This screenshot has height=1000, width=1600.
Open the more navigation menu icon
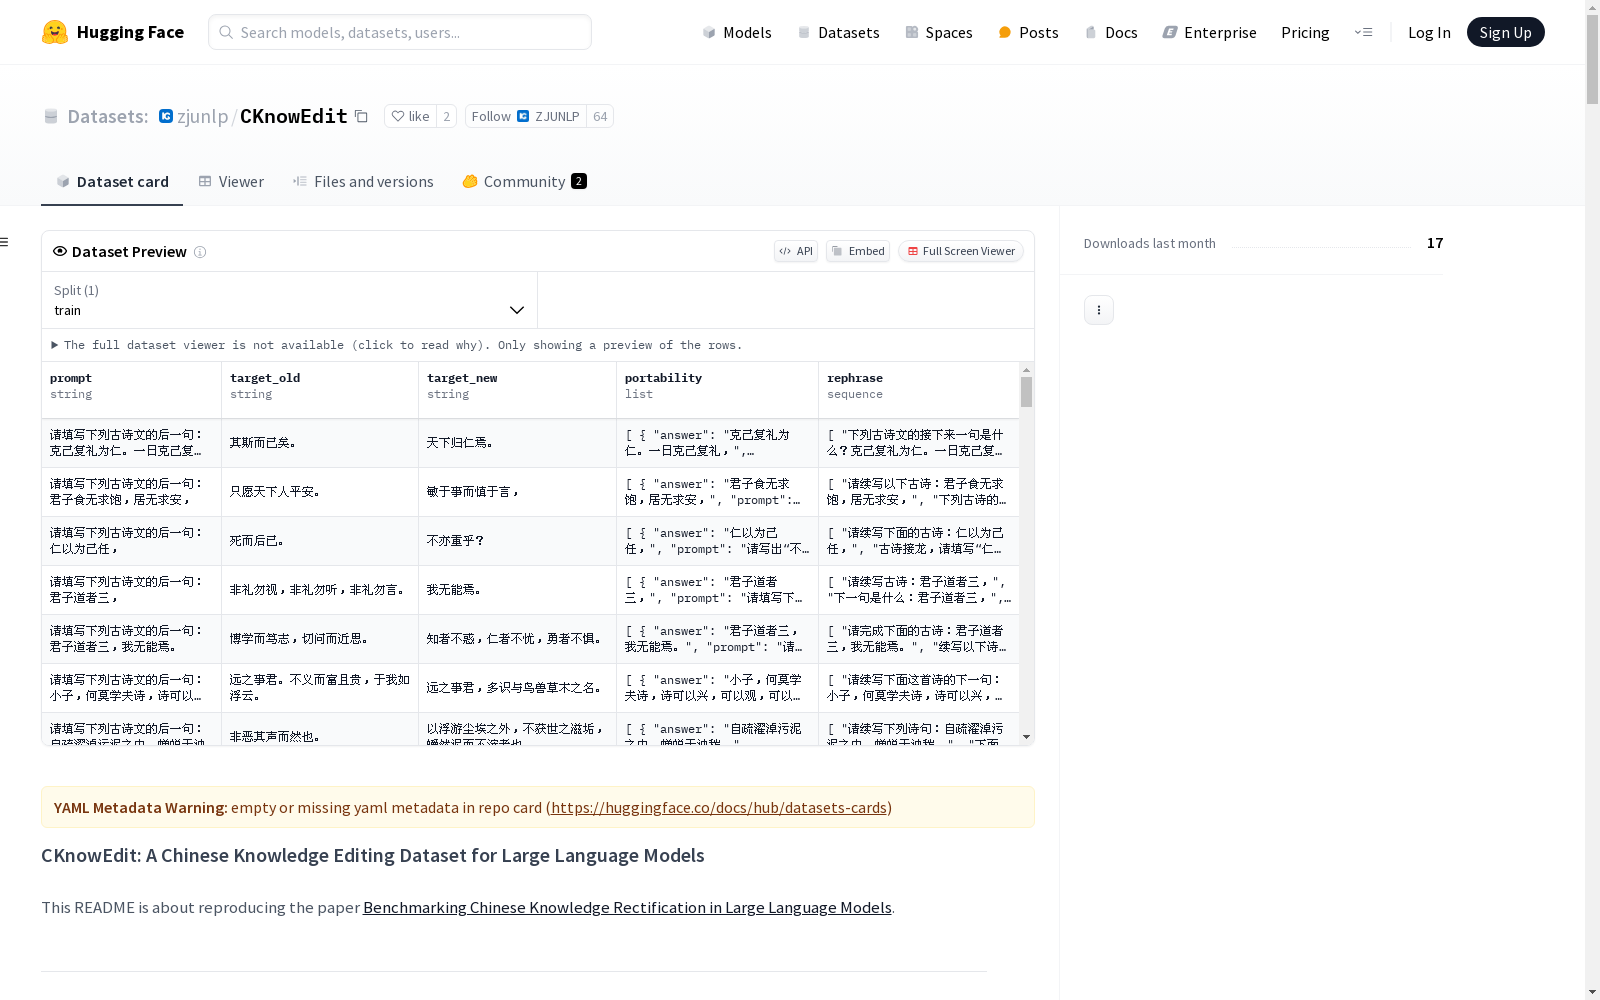tap(1363, 32)
